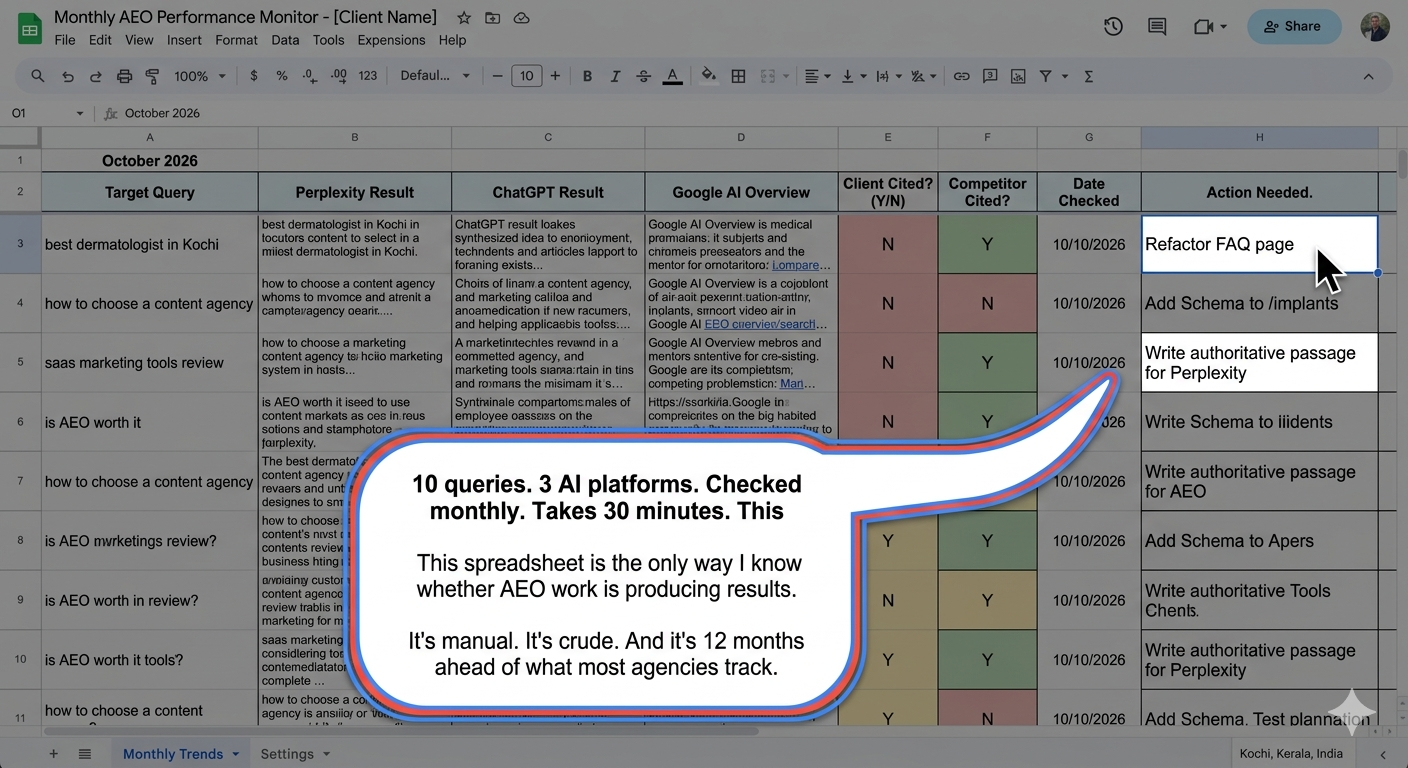The image size is (1408, 768).
Task: Toggle strikethrough formatting
Action: click(x=643, y=76)
